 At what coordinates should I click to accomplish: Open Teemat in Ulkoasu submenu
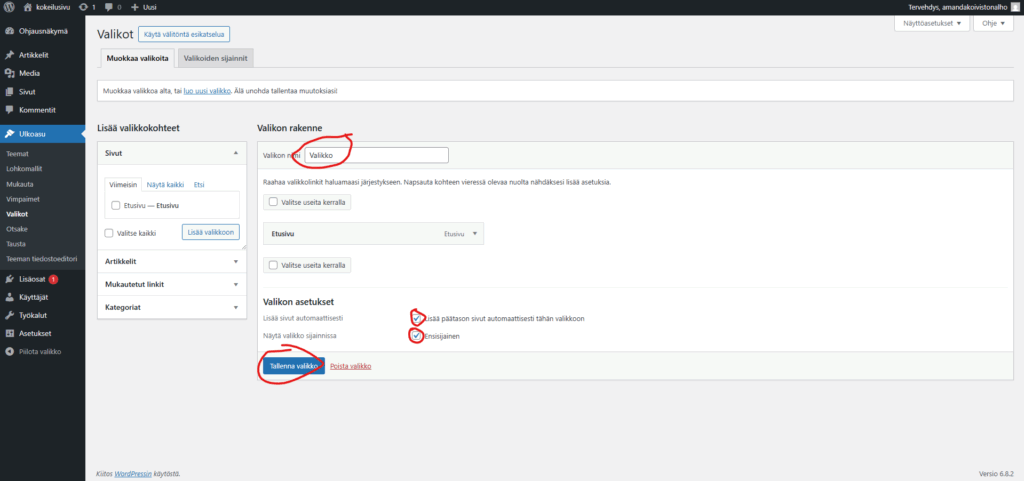tap(17, 153)
